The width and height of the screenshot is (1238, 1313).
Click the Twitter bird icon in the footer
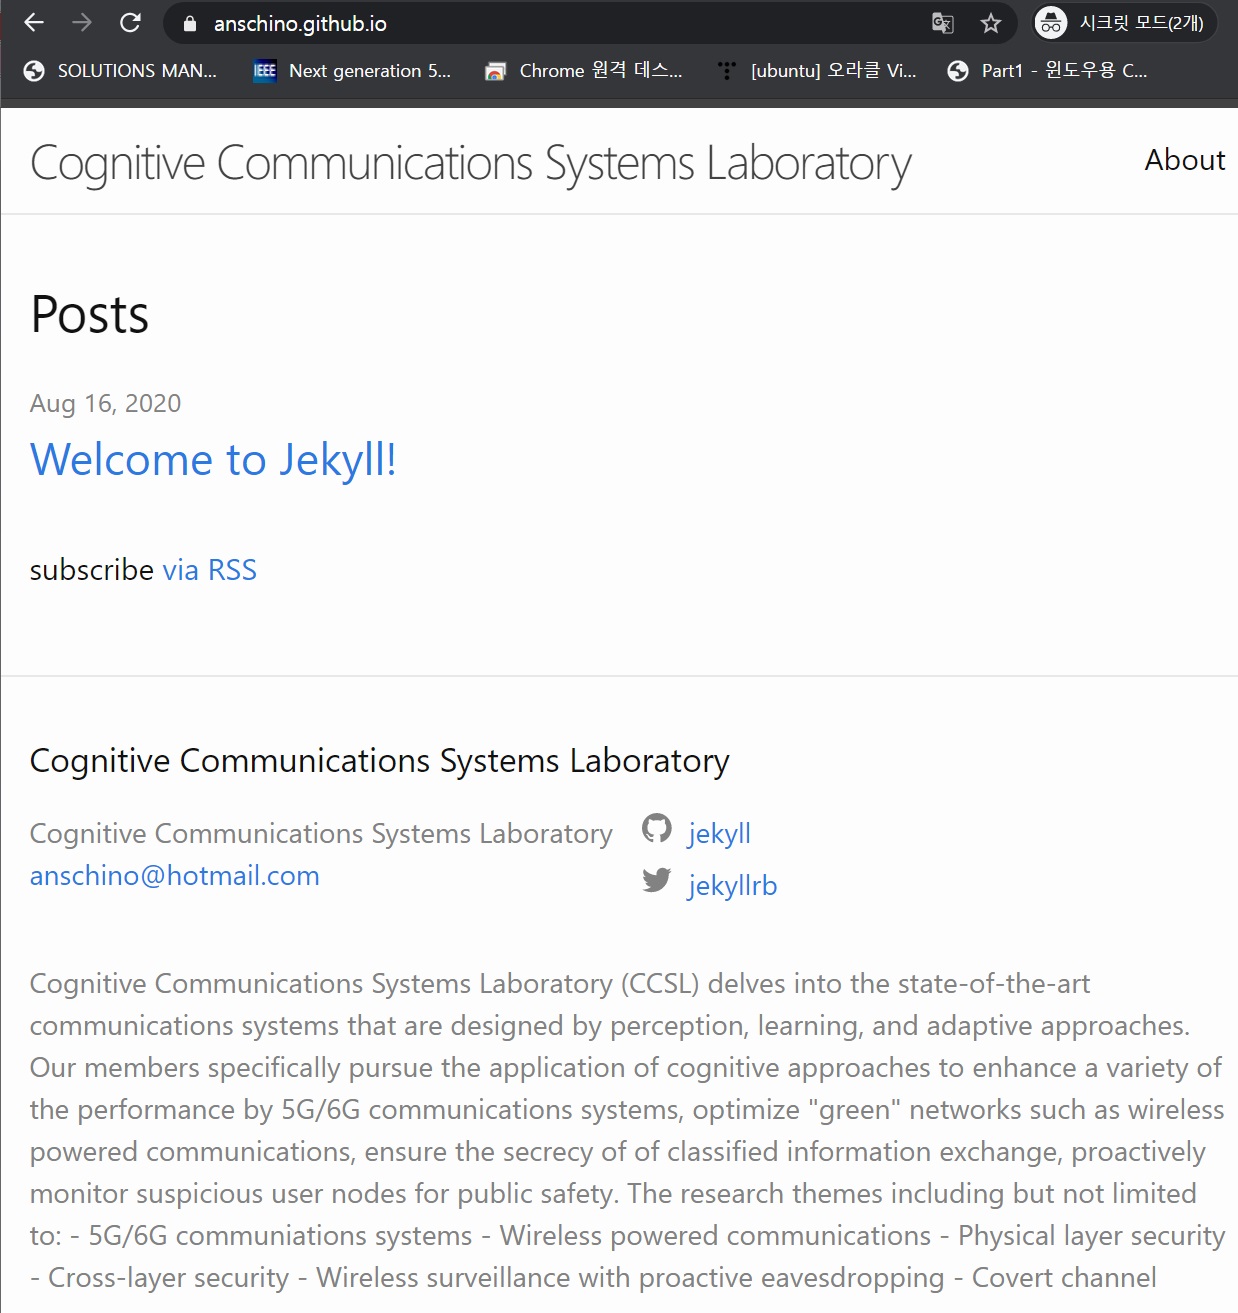click(x=657, y=880)
